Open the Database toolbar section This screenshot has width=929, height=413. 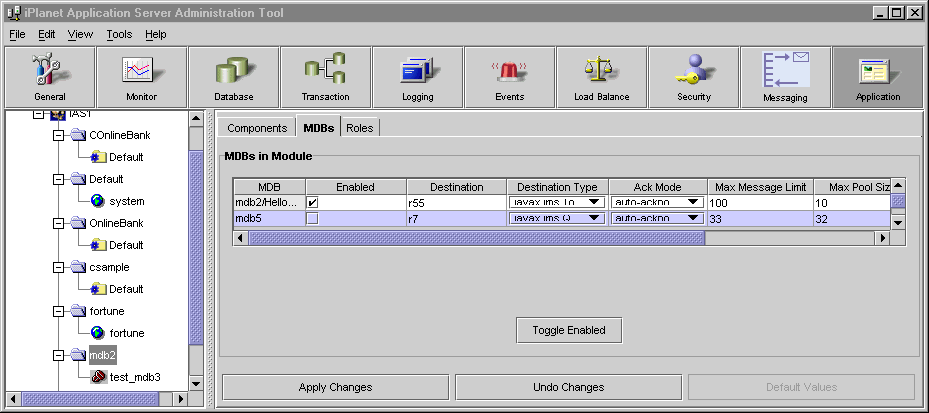coord(233,77)
